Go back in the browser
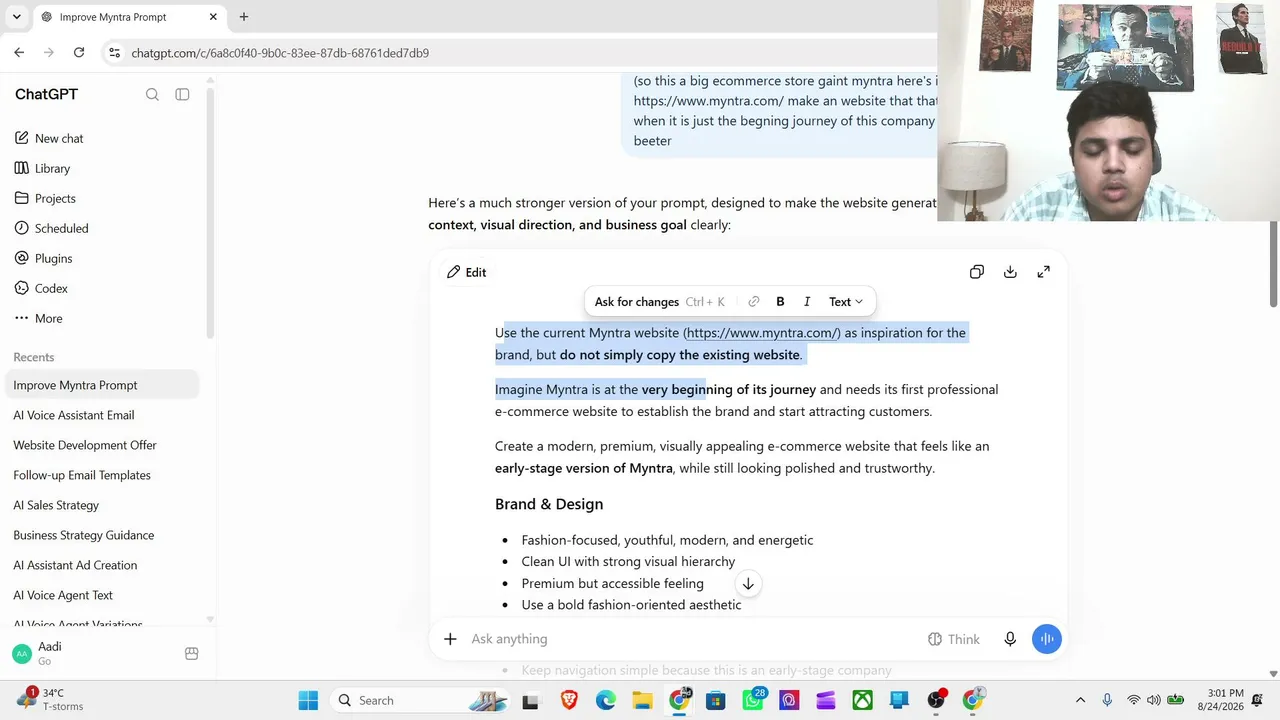The width and height of the screenshot is (1280, 720). pyautogui.click(x=19, y=53)
